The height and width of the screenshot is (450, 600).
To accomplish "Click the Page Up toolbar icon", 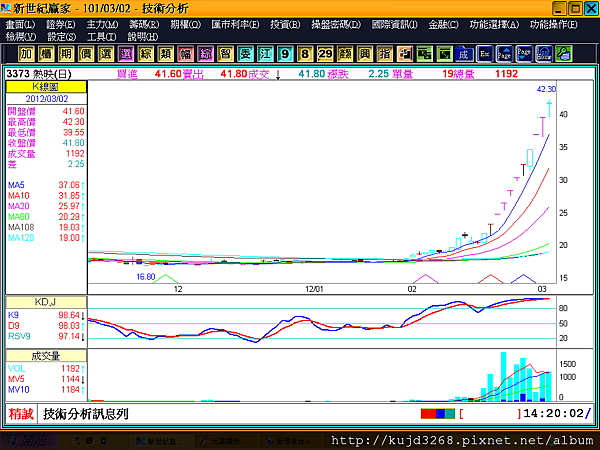I will coord(504,54).
